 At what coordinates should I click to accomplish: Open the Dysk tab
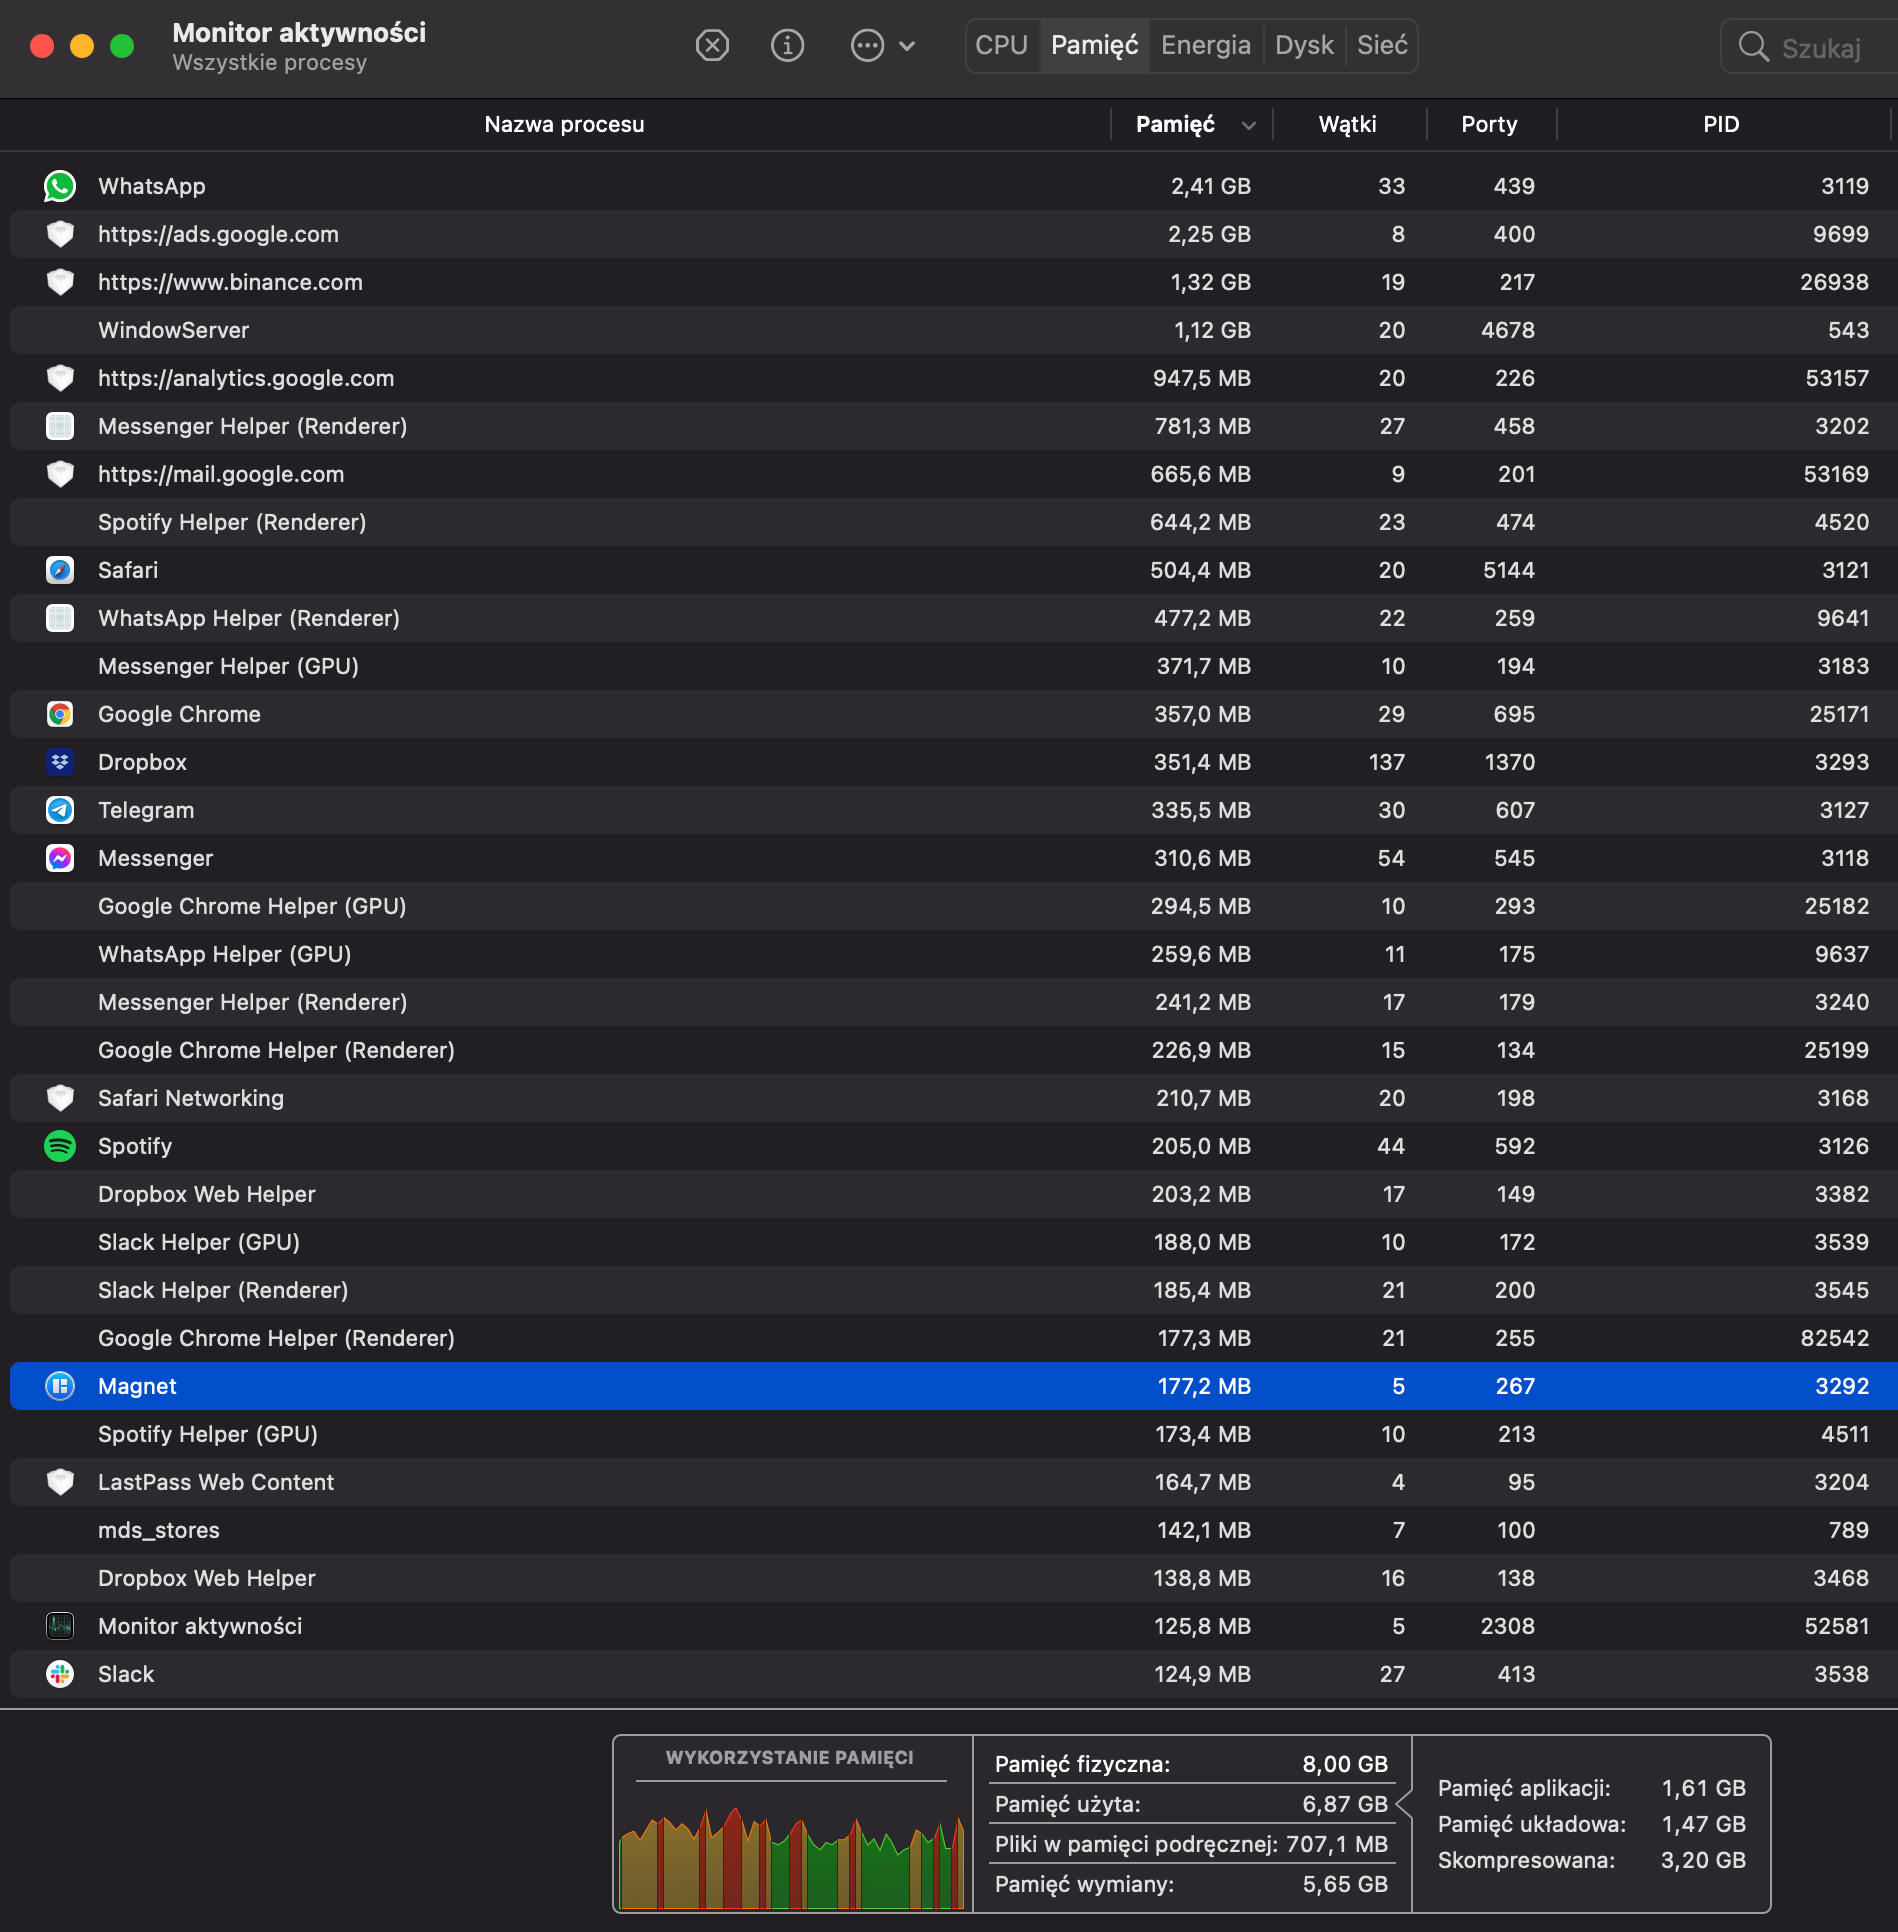click(1304, 45)
